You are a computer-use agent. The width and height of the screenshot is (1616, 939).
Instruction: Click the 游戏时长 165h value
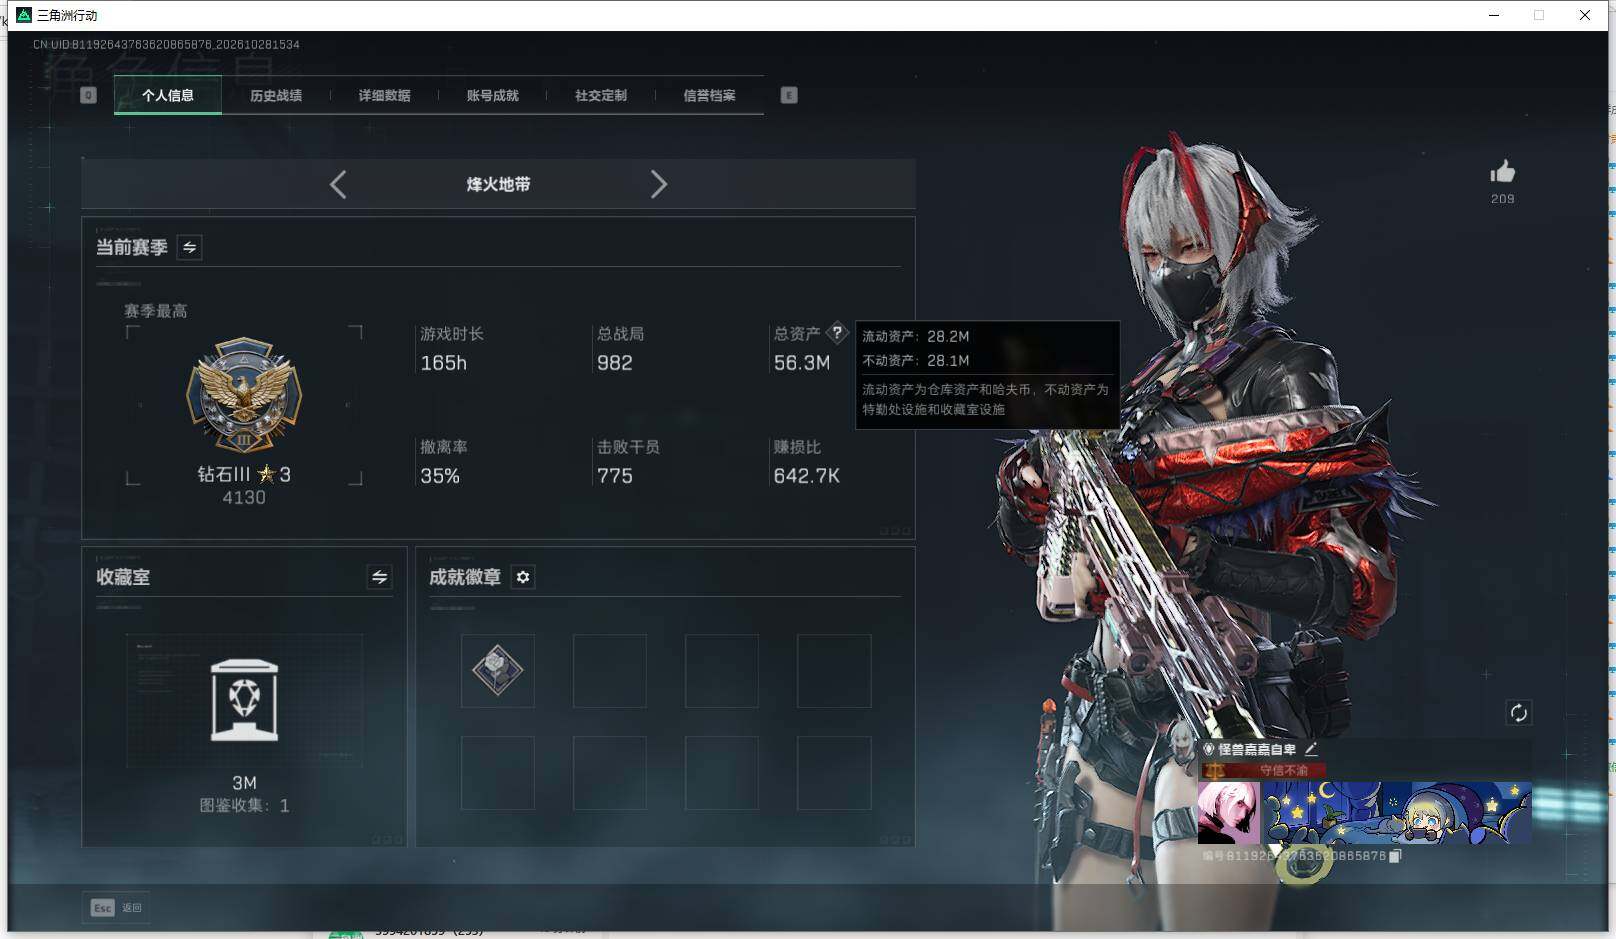(x=444, y=363)
